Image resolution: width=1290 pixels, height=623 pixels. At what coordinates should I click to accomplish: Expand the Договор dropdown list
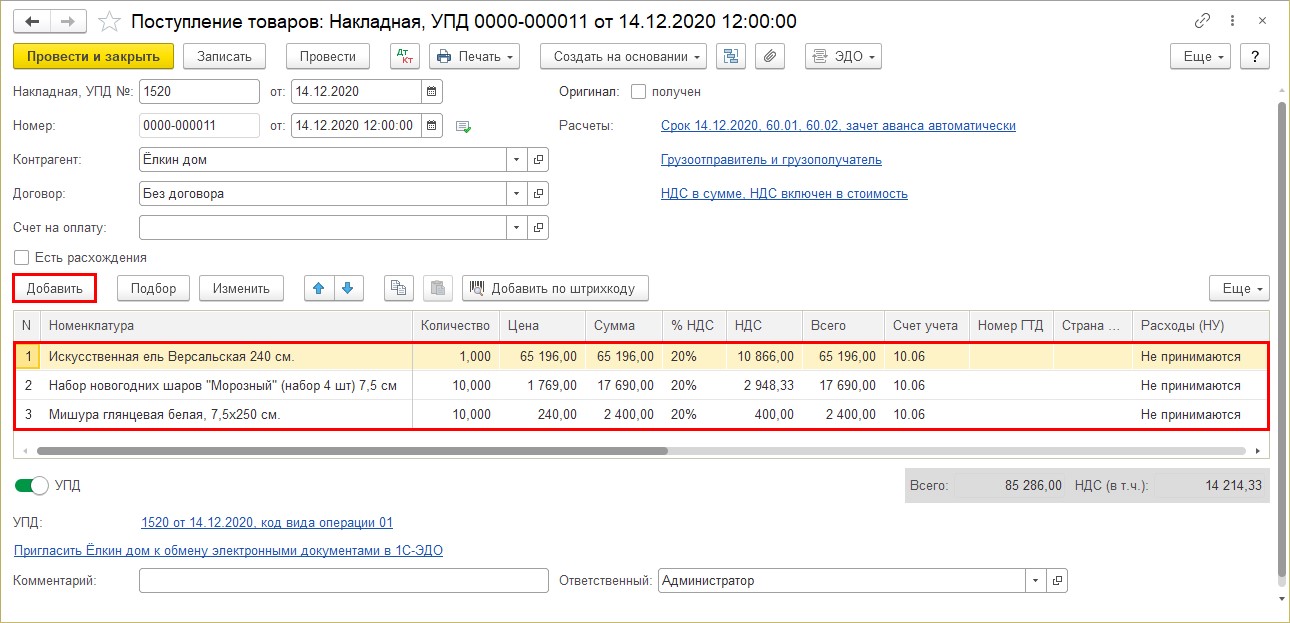(x=516, y=193)
